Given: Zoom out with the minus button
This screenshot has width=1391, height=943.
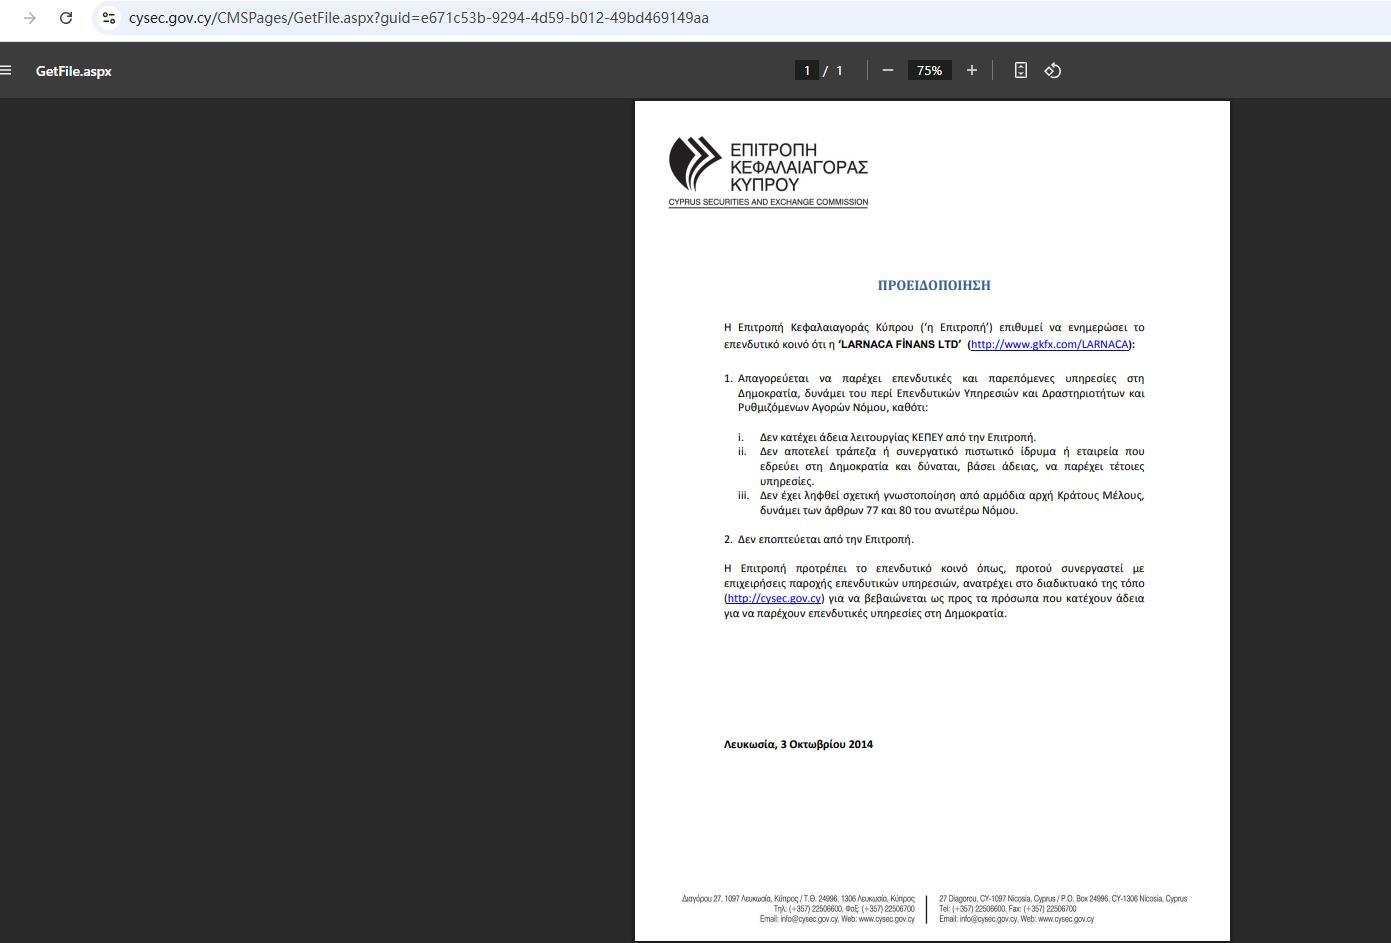Looking at the screenshot, I should pyautogui.click(x=887, y=70).
